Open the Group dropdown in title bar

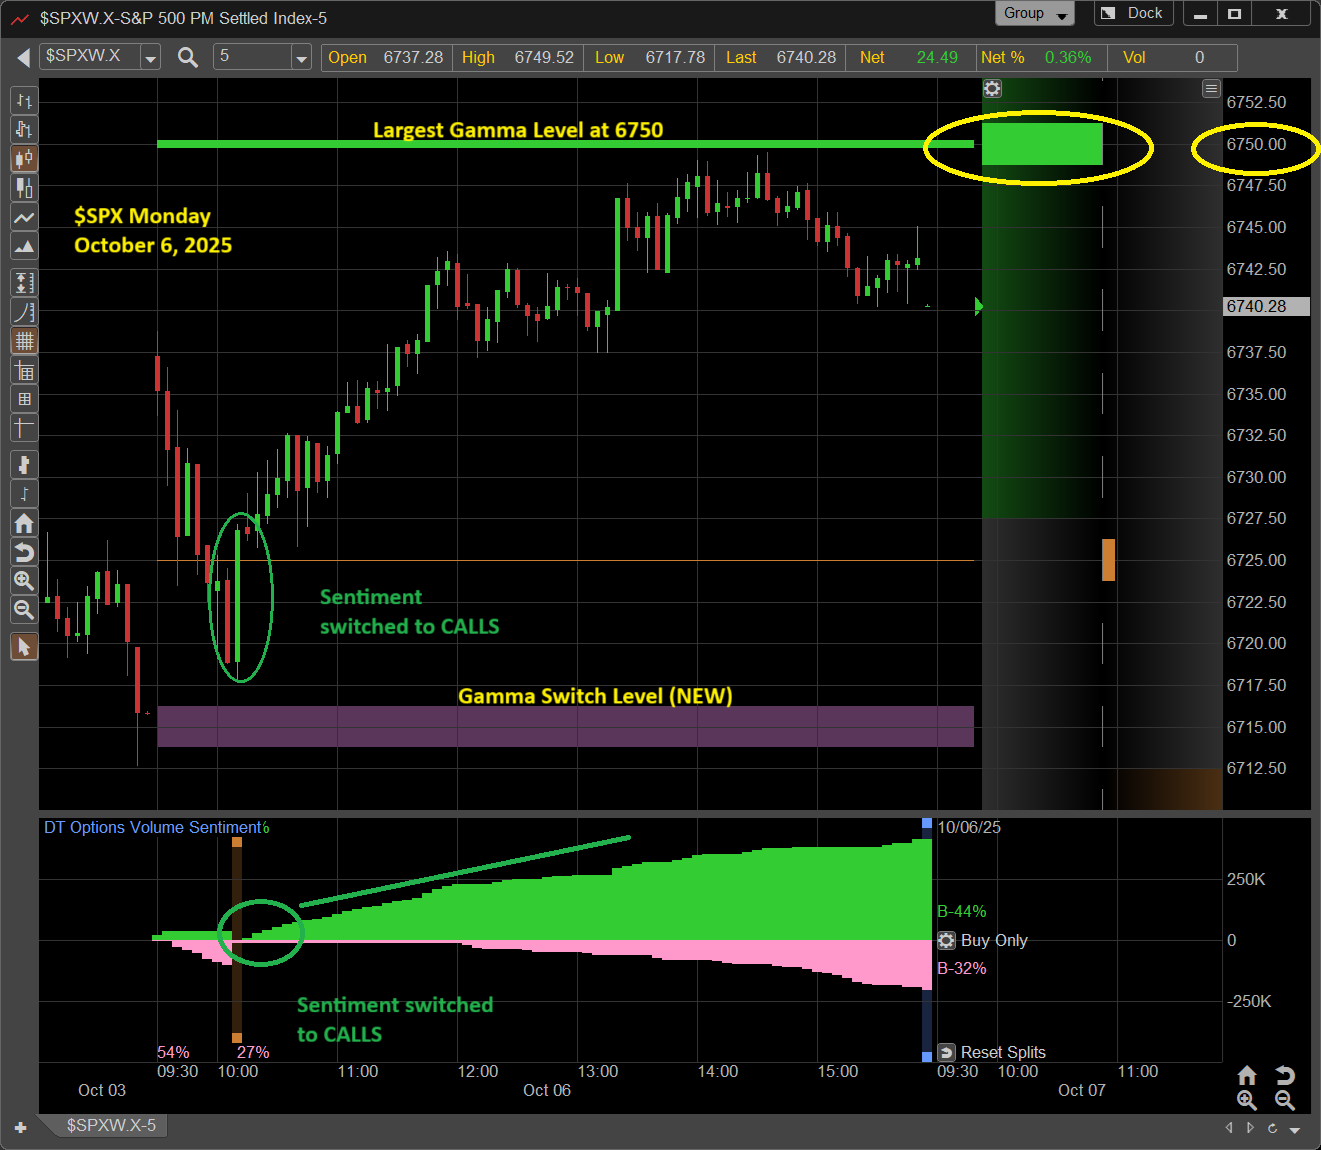click(1034, 14)
